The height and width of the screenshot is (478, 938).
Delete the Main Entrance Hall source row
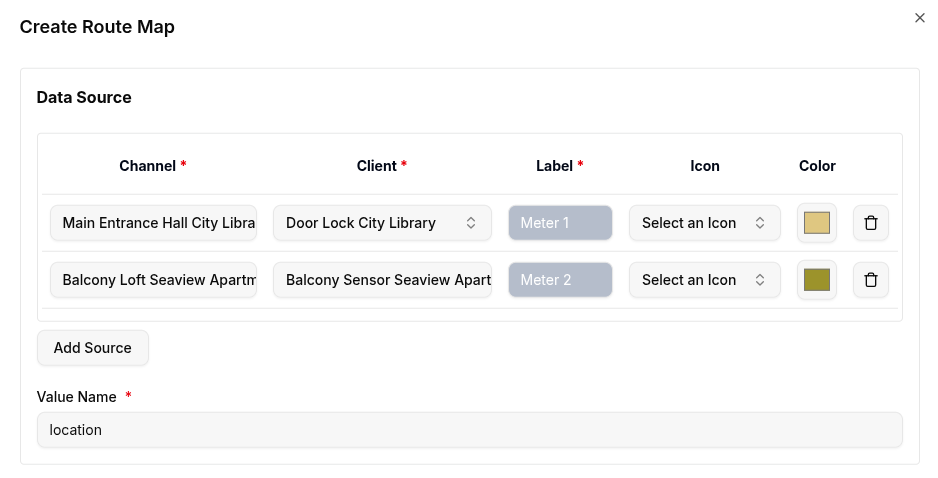[x=870, y=223]
